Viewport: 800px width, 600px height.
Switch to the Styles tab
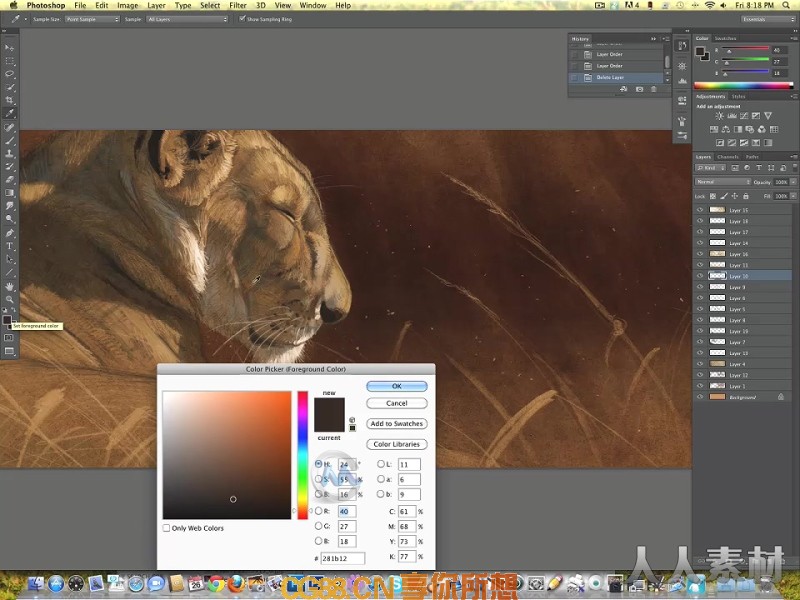pyautogui.click(x=738, y=96)
